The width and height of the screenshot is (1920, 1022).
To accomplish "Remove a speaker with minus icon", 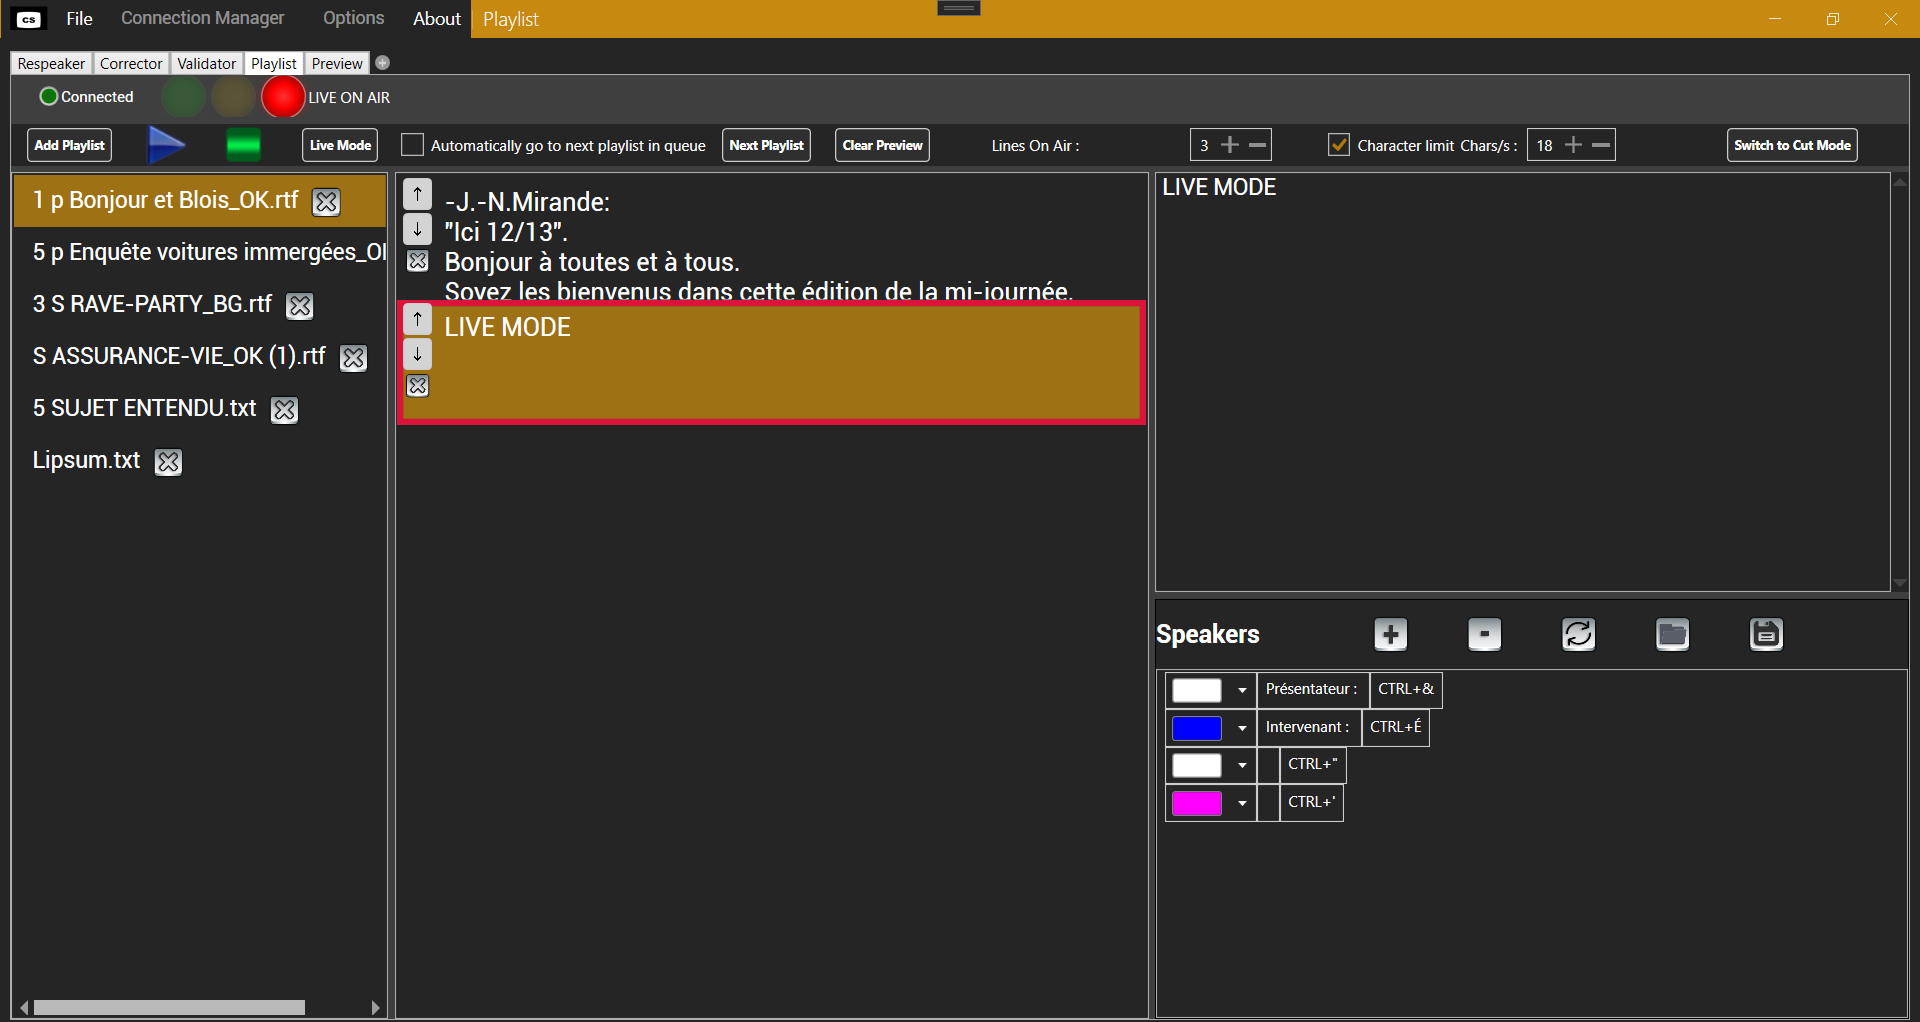I will pos(1484,634).
